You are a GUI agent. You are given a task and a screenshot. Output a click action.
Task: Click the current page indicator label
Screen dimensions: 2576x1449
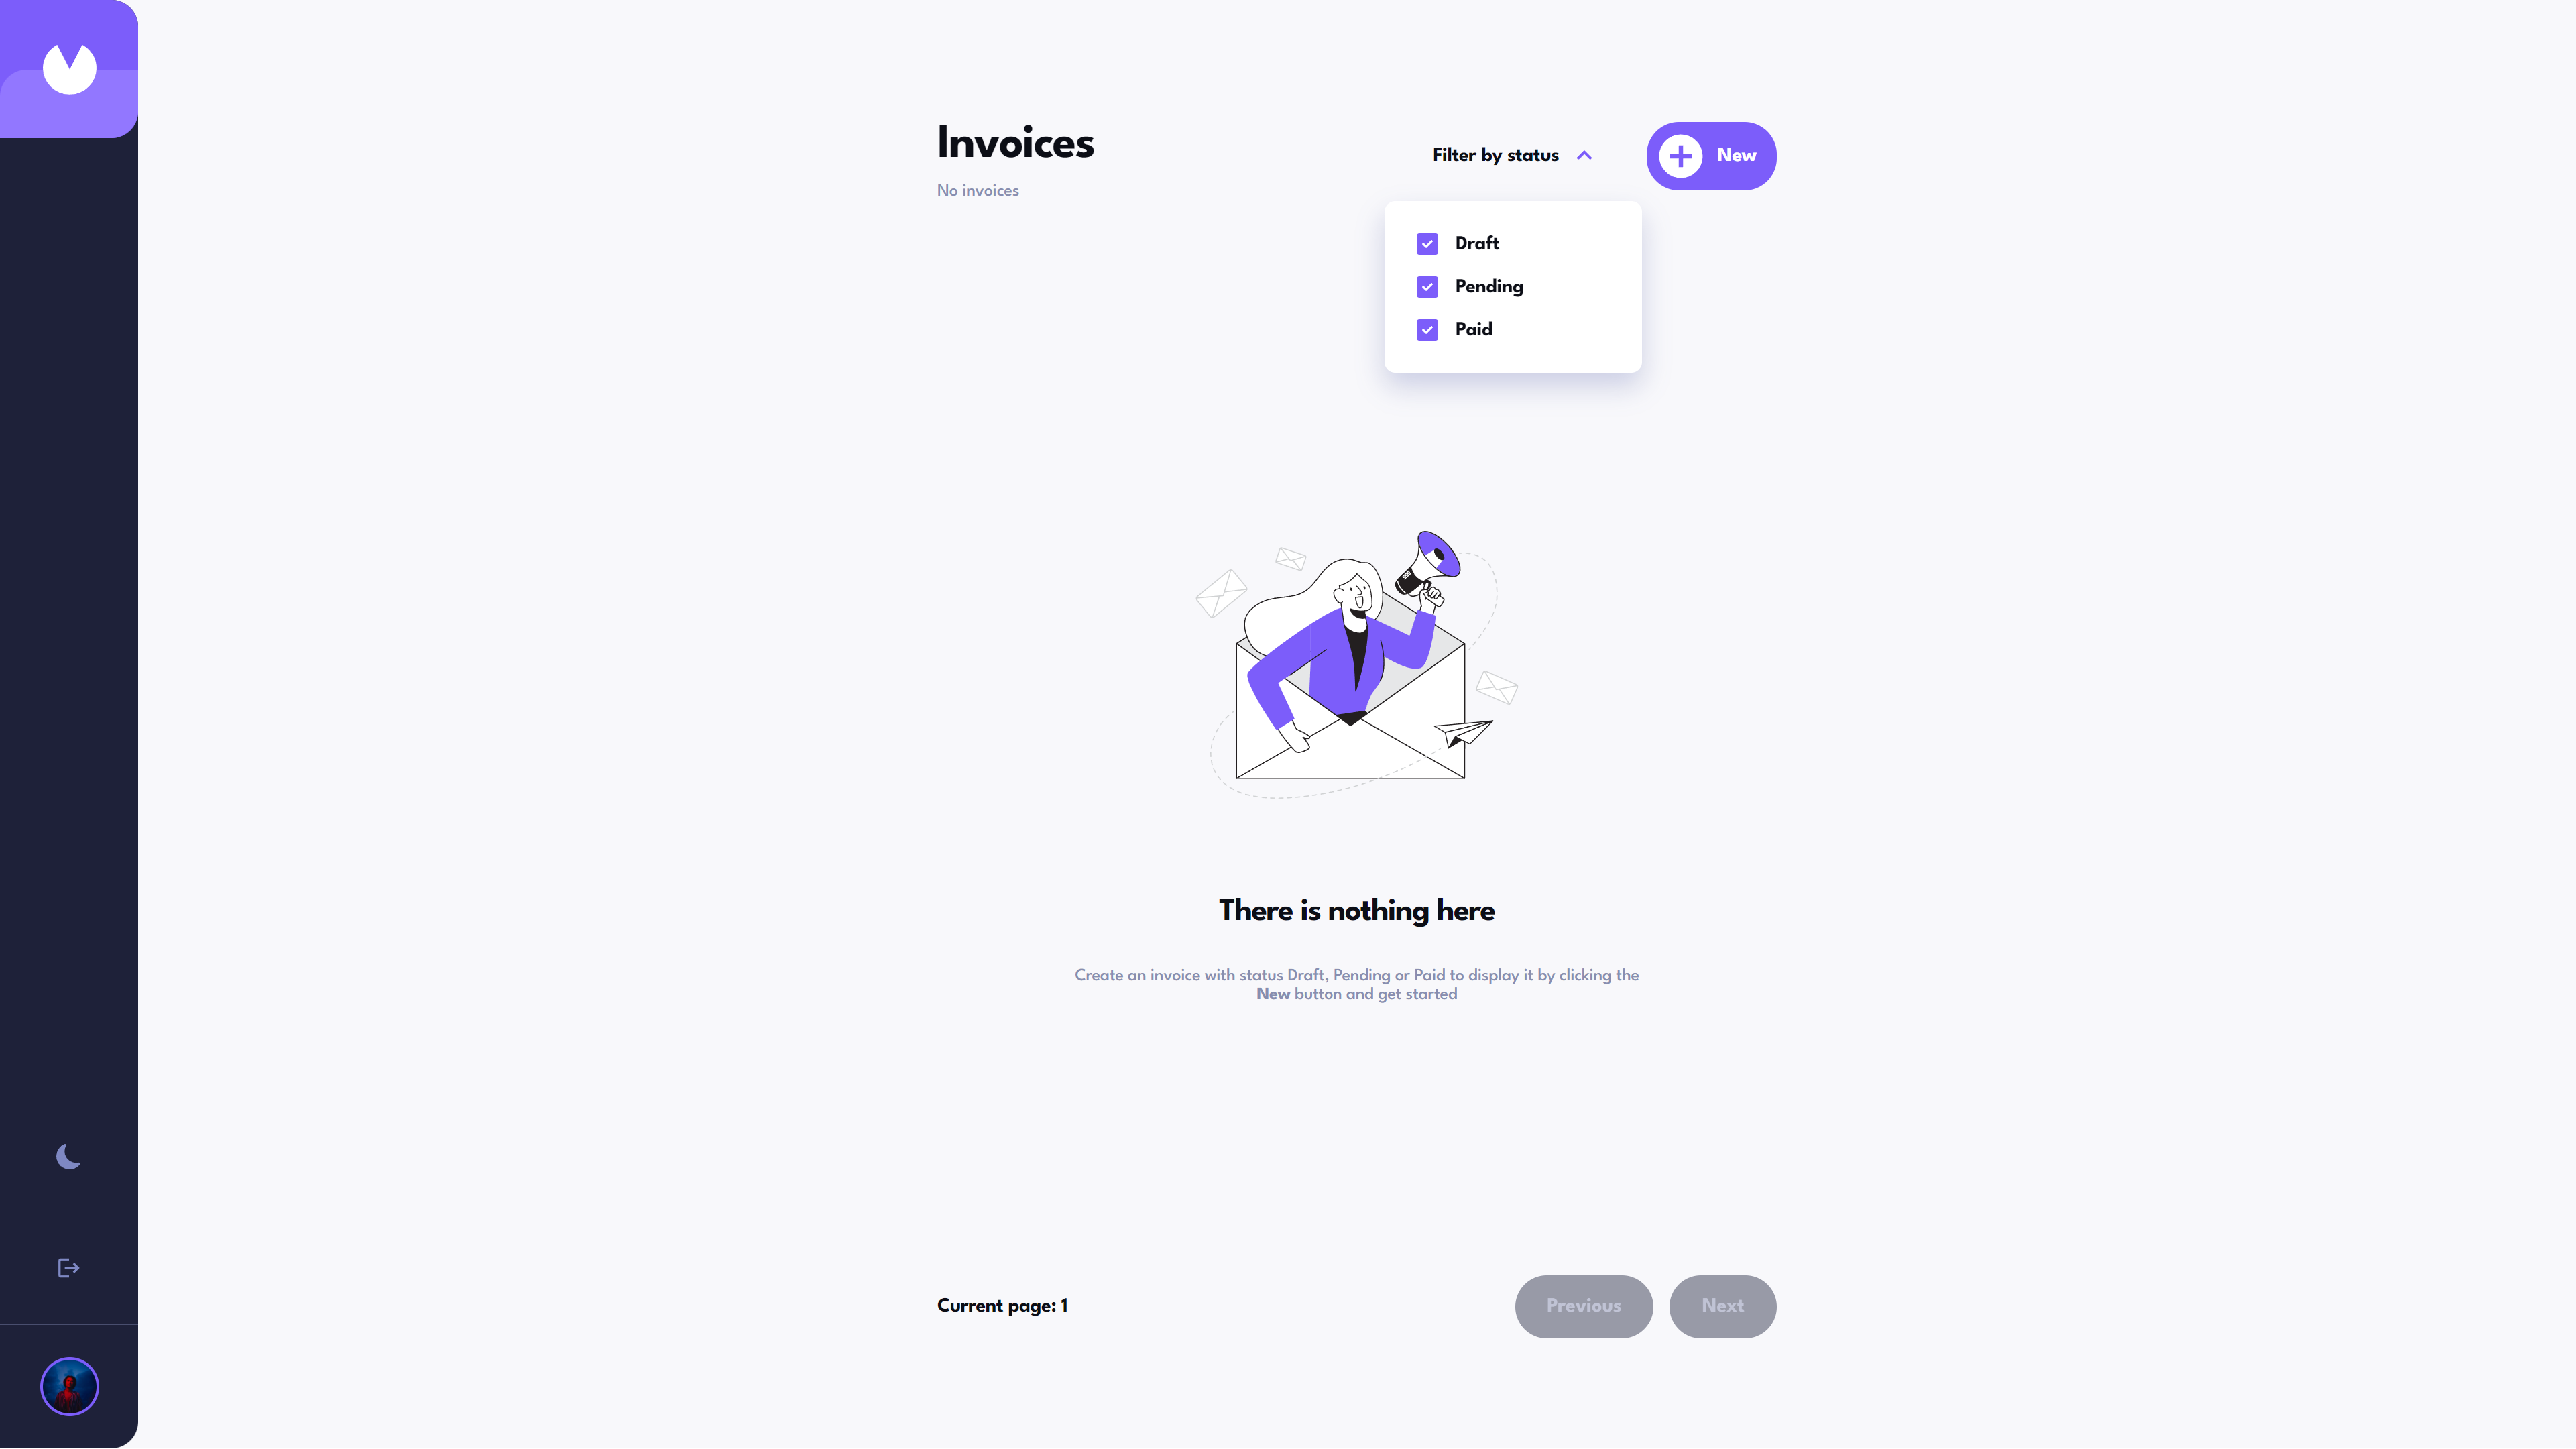pos(1002,1306)
